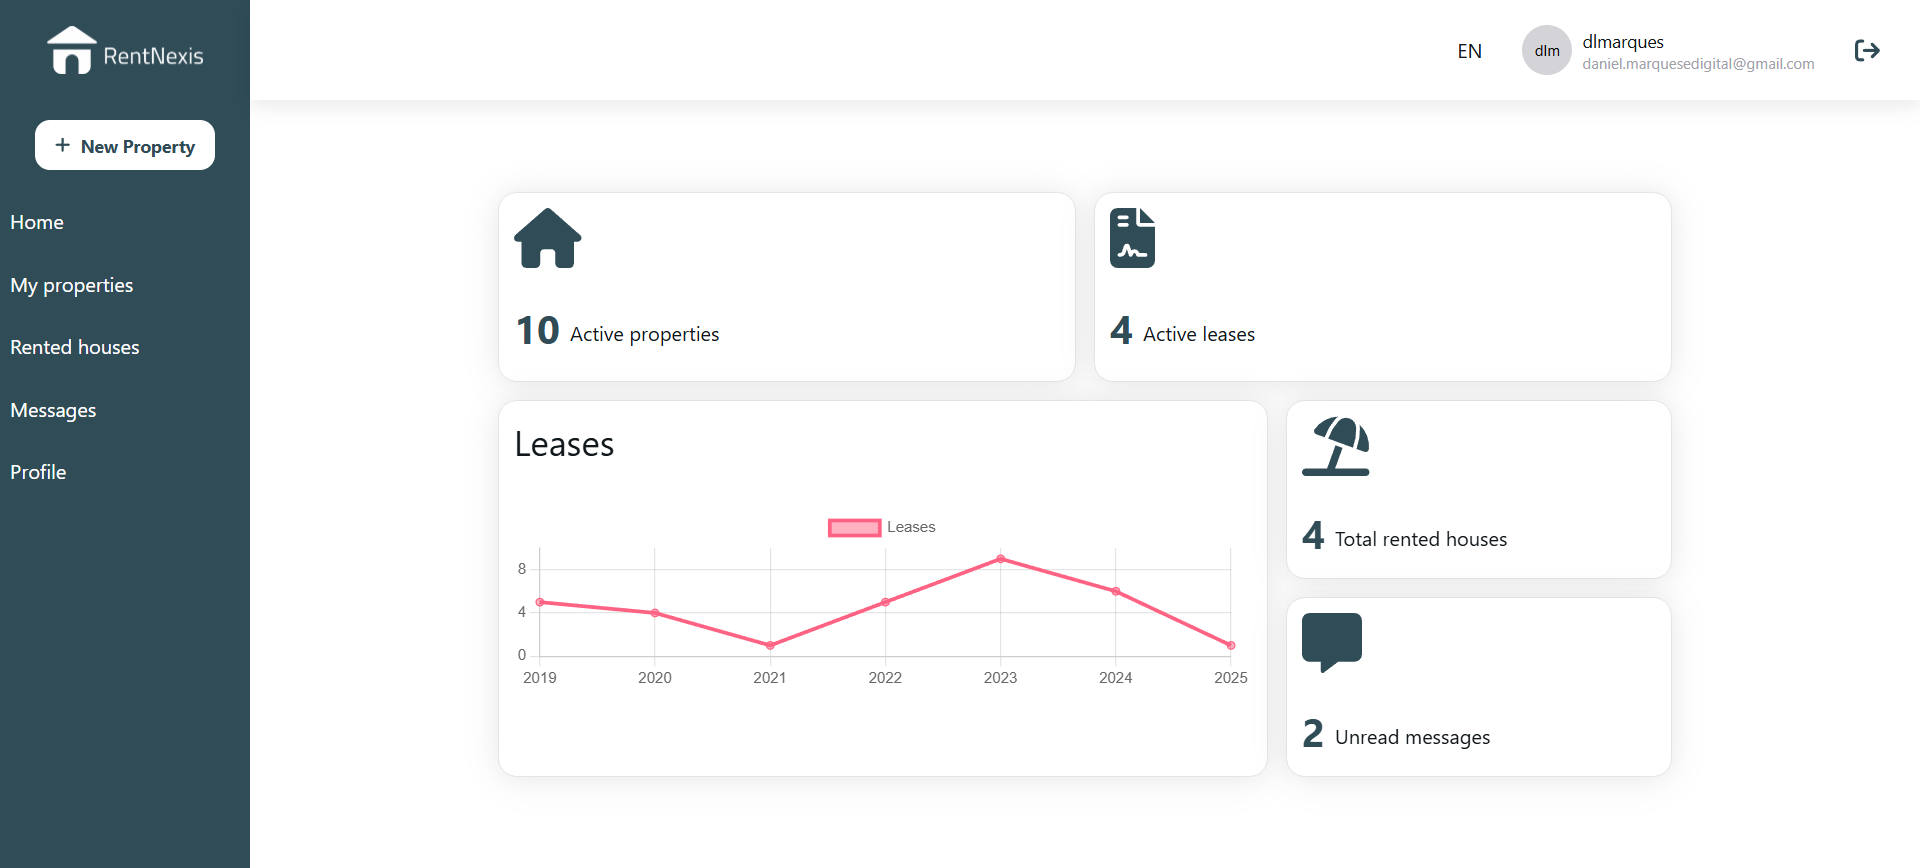Viewport: 1920px width, 868px height.
Task: Click the signed document icon for Active leases
Action: (1132, 238)
